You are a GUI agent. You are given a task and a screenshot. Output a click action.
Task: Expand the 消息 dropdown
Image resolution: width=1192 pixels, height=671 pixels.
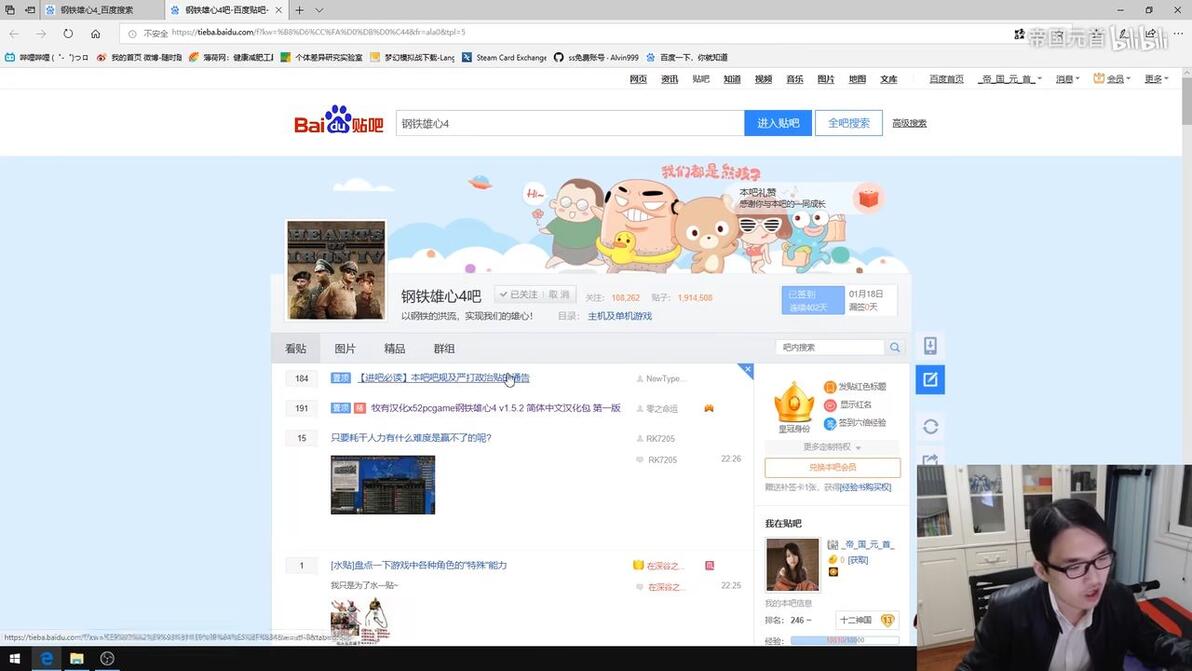1067,79
